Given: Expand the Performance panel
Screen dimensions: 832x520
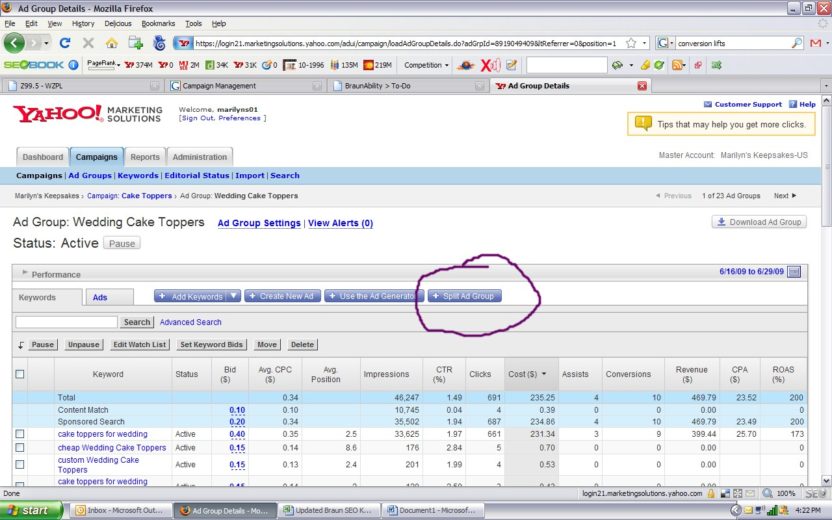Looking at the screenshot, I should [24, 273].
